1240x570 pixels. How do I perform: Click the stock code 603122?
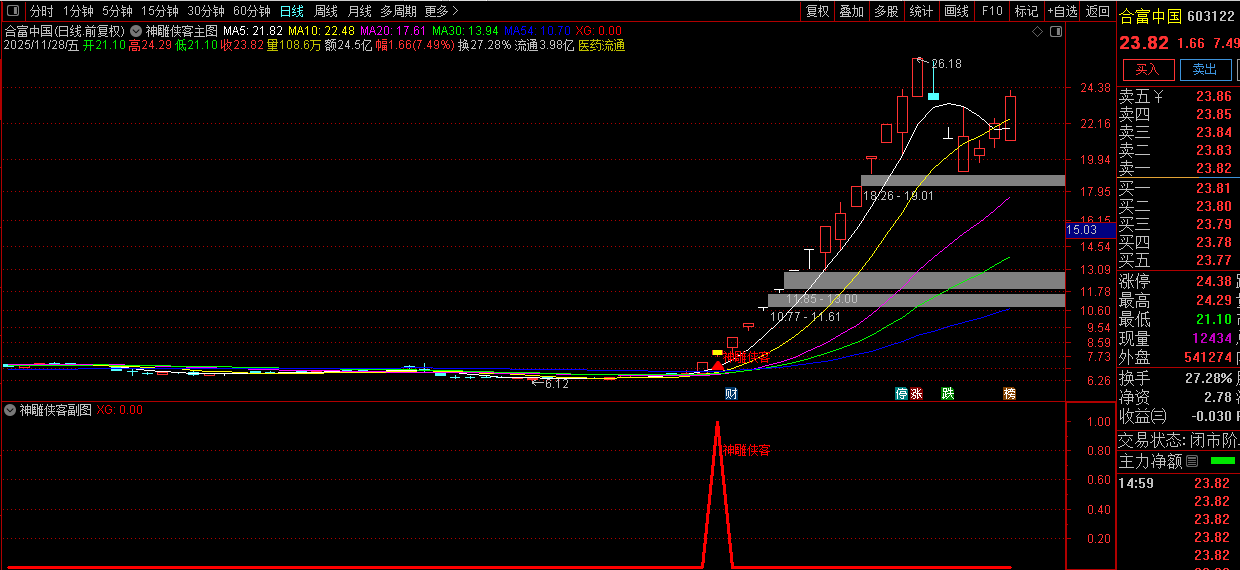(x=1211, y=16)
